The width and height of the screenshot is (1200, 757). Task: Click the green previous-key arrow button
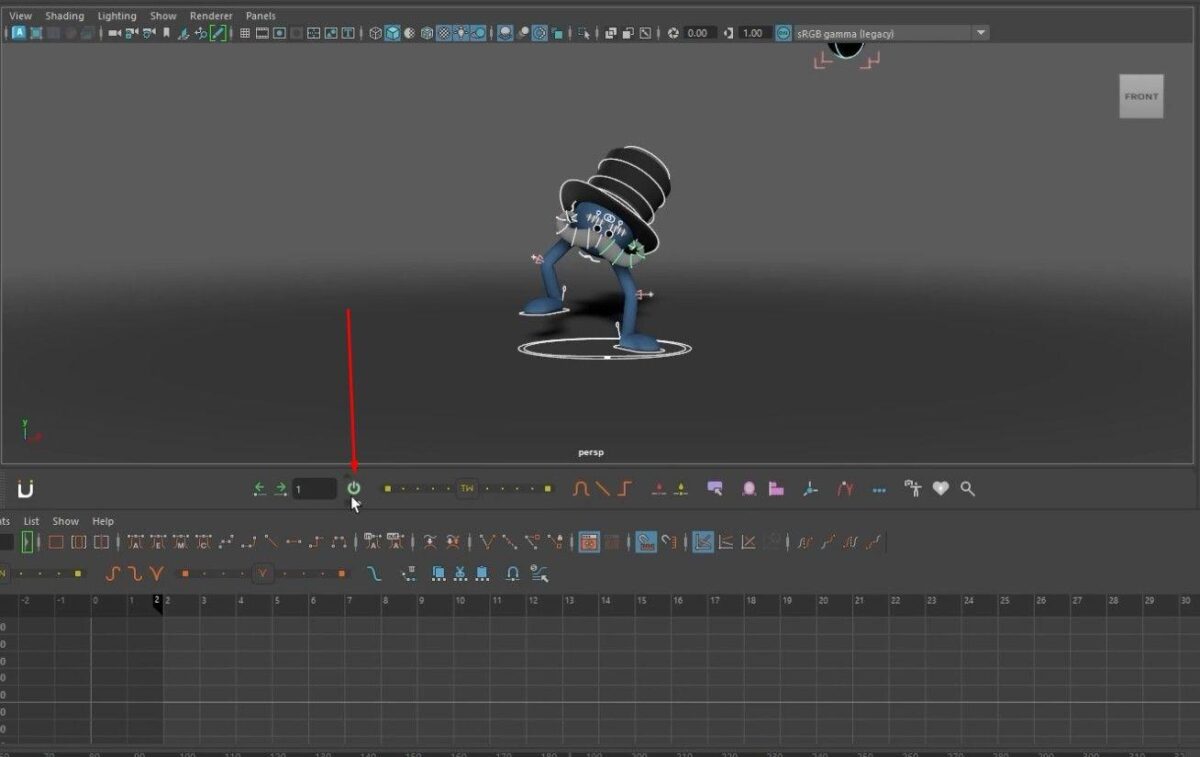click(261, 488)
